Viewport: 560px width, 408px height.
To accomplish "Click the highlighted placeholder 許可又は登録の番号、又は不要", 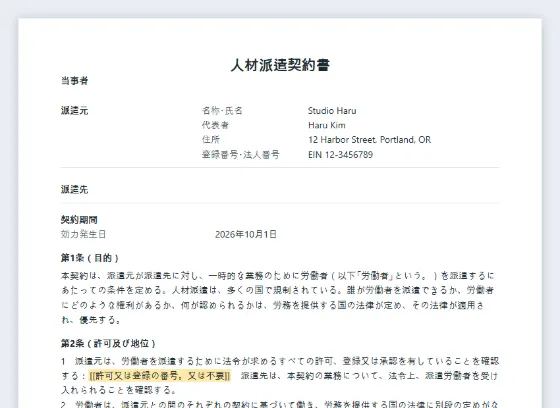I will (160, 376).
